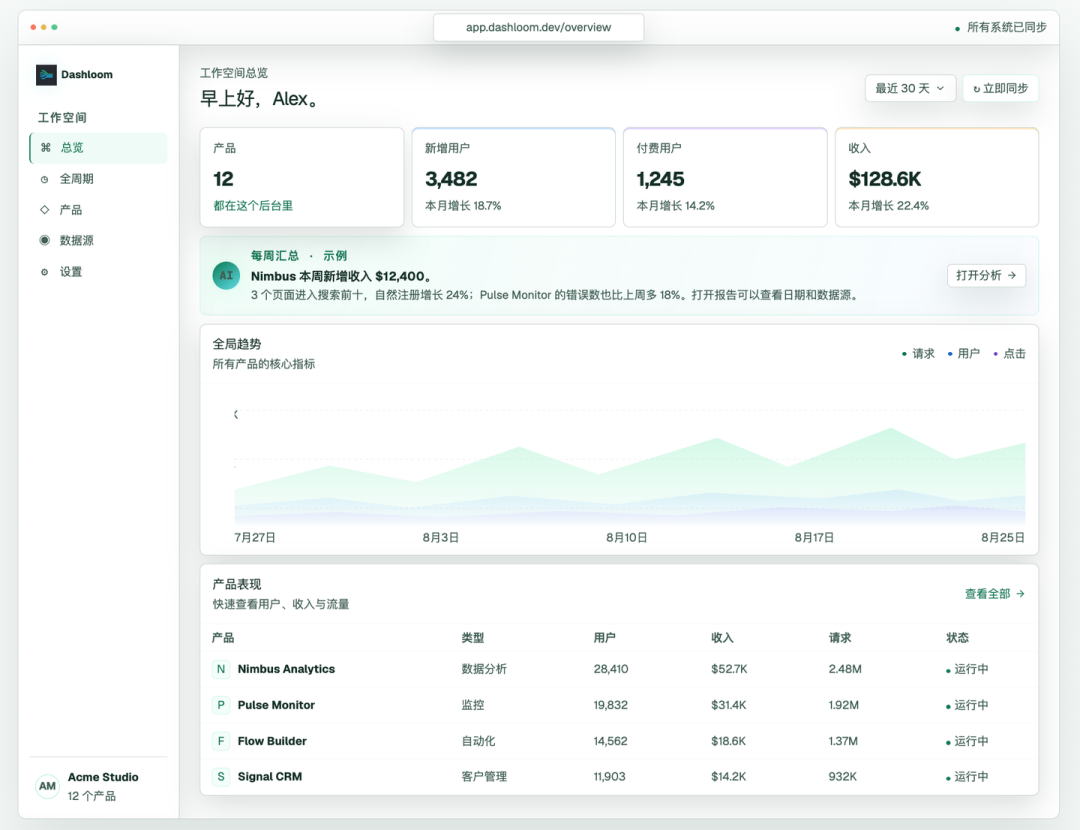
Task: Select the 全周期 clock icon
Action: click(45, 179)
